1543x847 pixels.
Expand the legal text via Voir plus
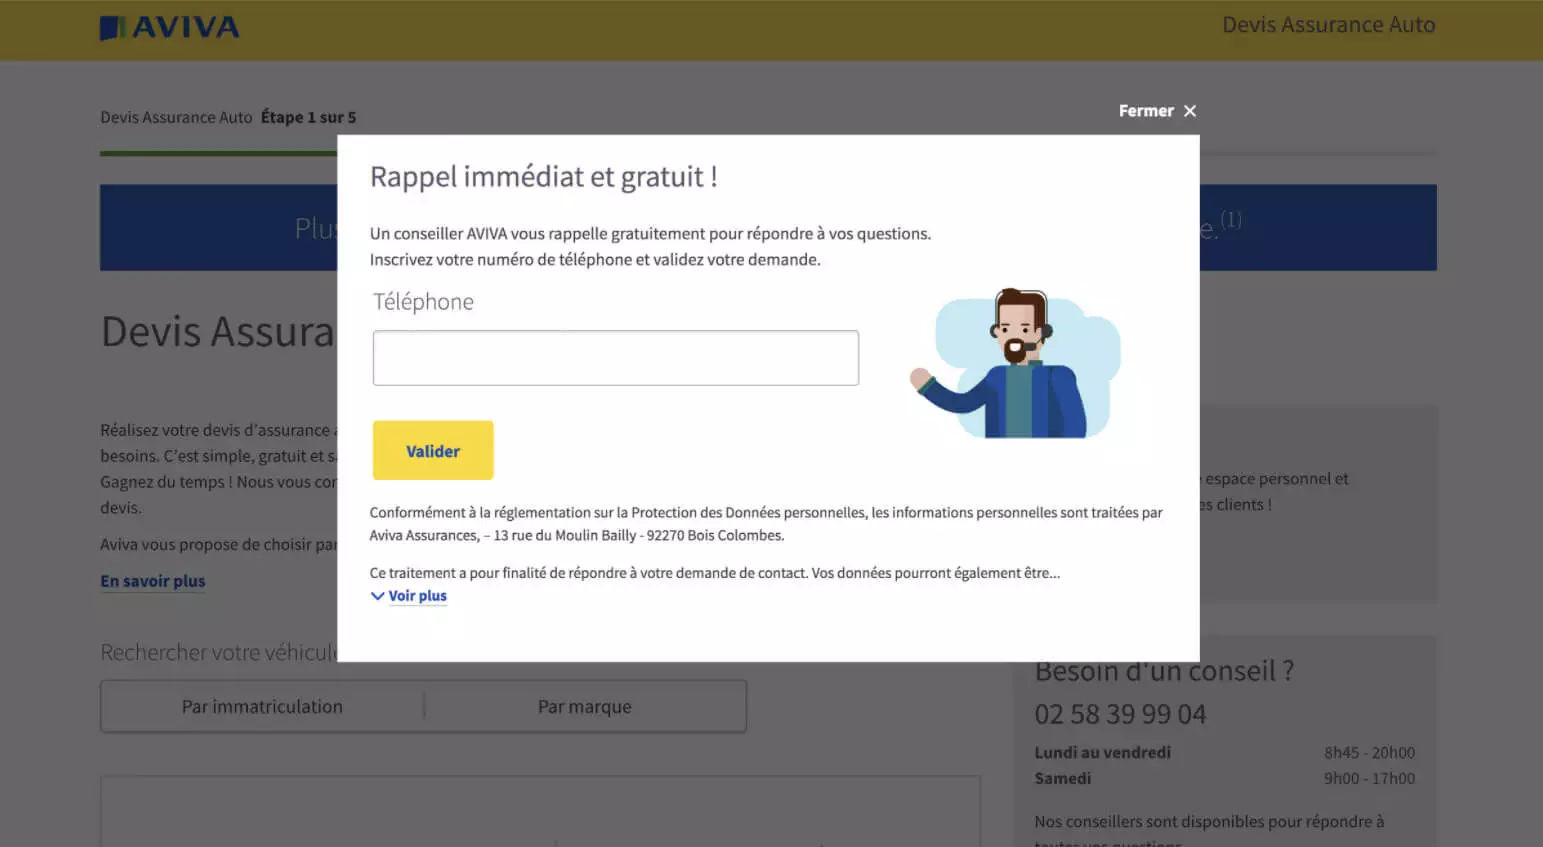pos(417,596)
